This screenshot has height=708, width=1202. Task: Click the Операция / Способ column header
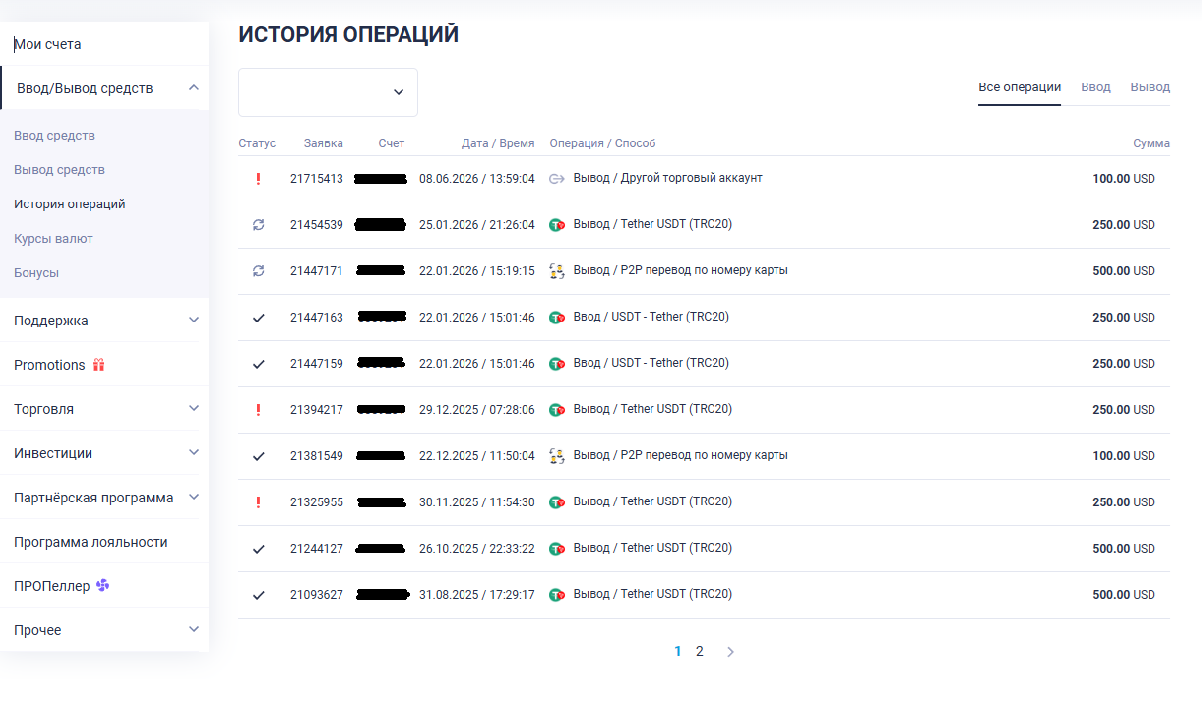[602, 143]
